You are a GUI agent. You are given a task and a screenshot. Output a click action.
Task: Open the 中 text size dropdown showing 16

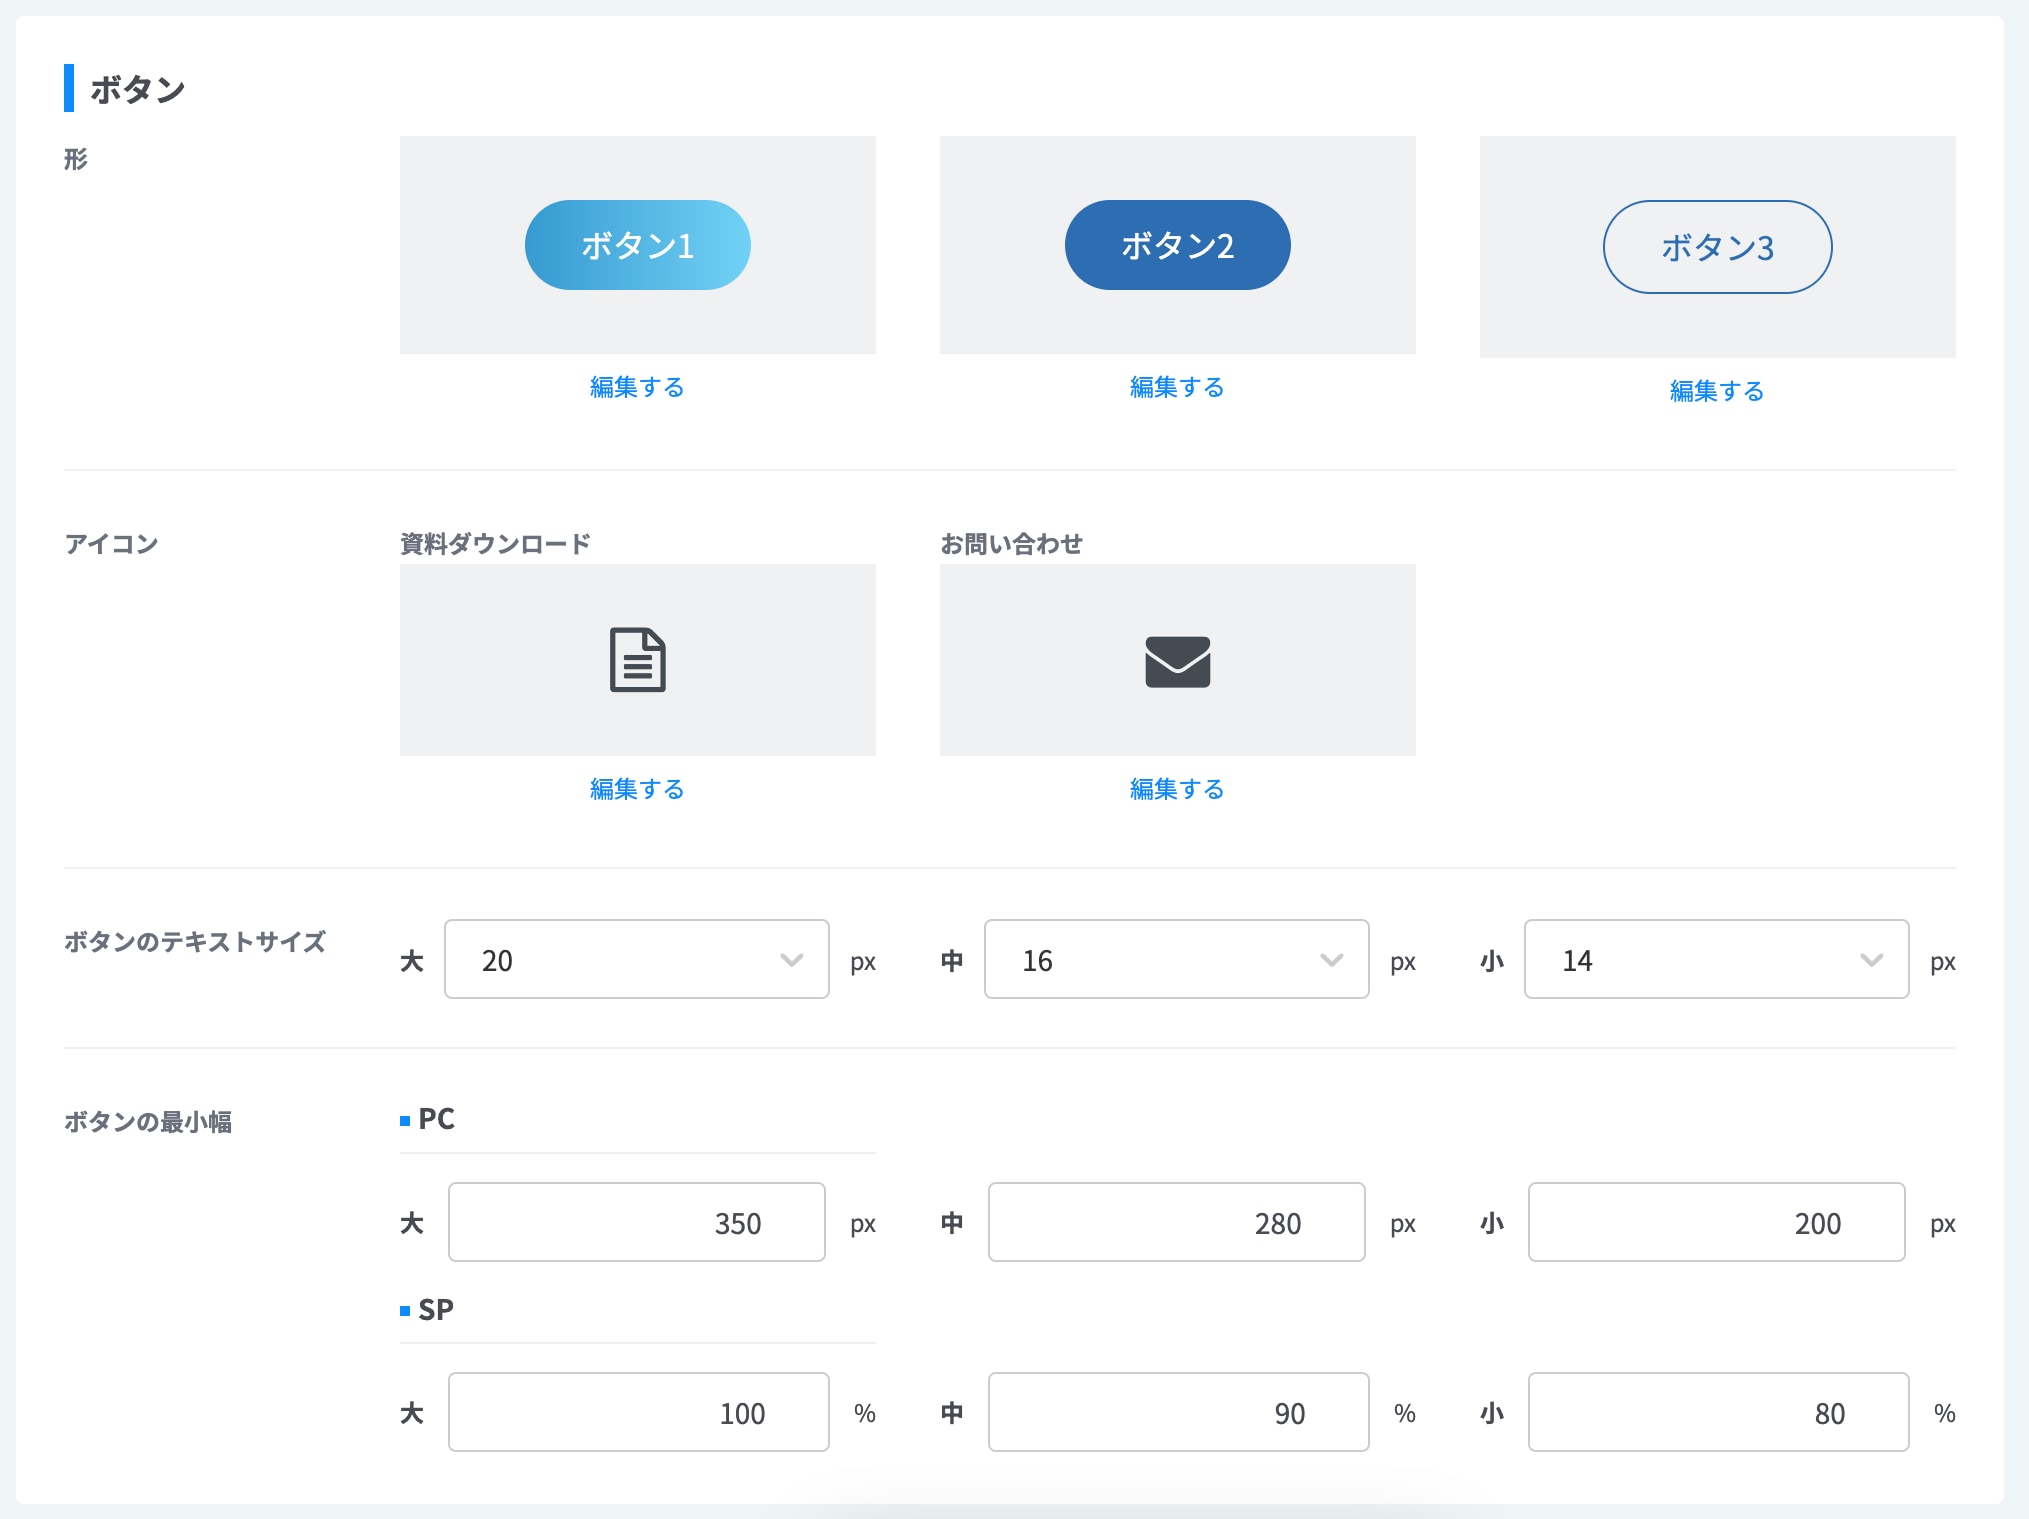[1177, 959]
